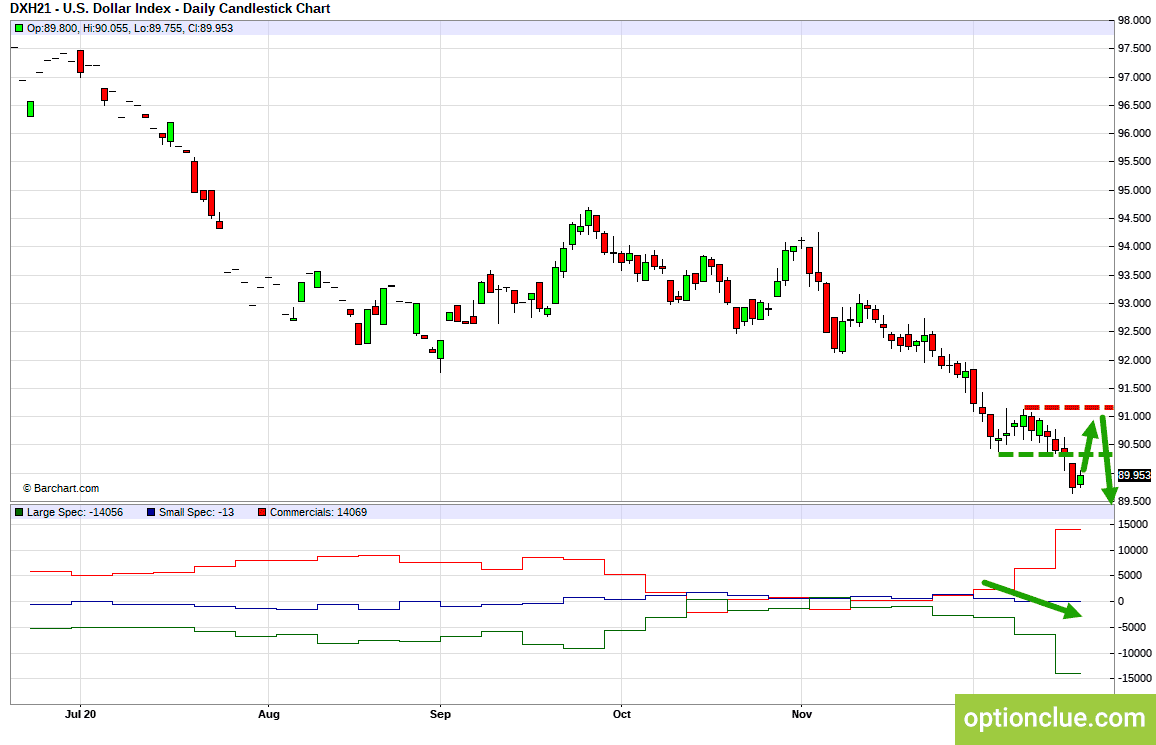Click the Small Spec blue legend swatch
The width and height of the screenshot is (1156, 745).
point(150,512)
